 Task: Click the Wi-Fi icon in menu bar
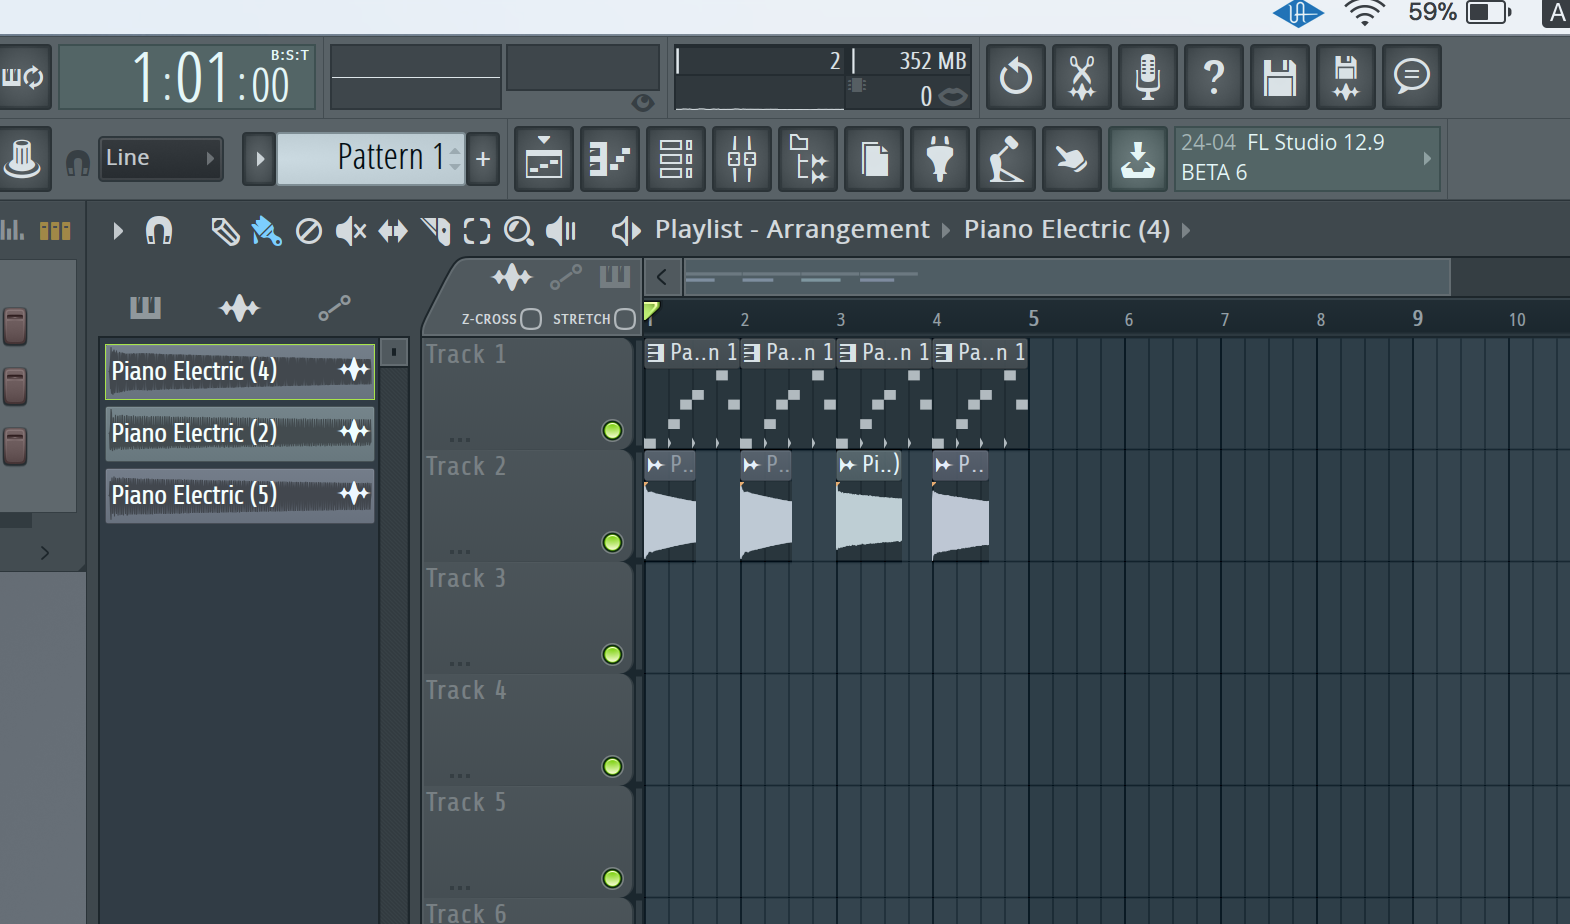click(1364, 13)
